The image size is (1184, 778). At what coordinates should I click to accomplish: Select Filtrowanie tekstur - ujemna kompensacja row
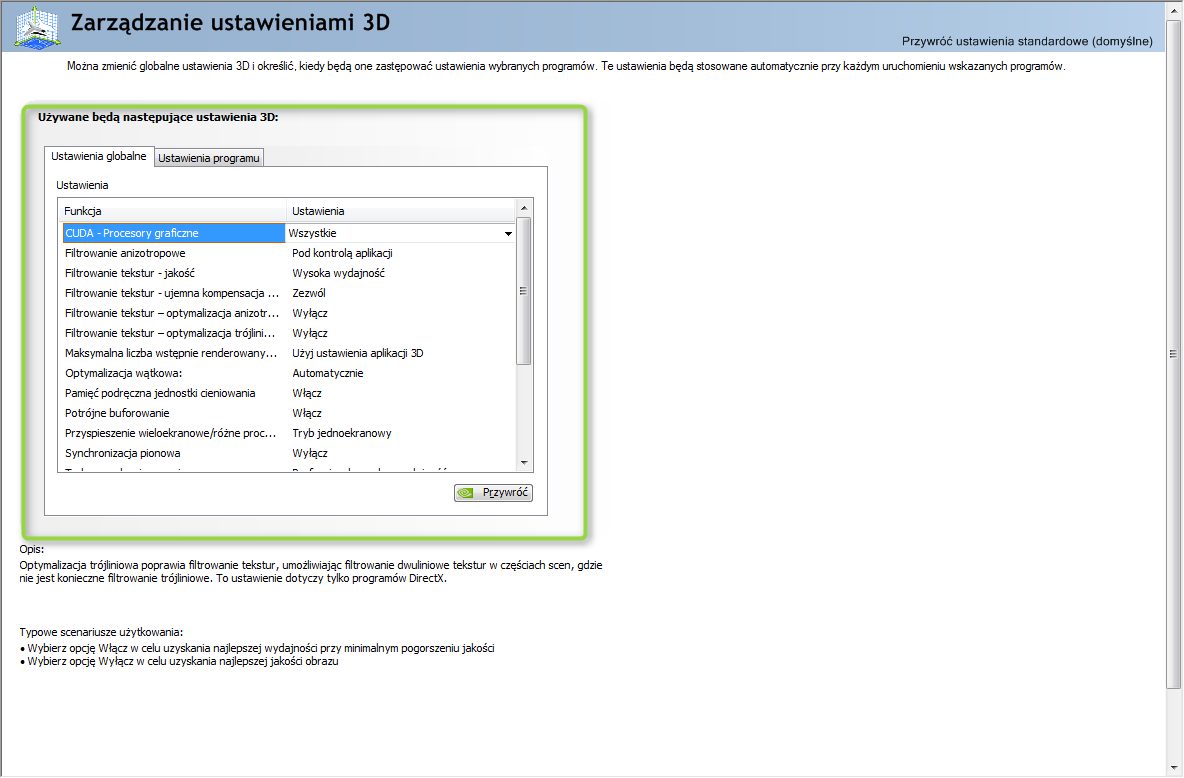coord(288,293)
